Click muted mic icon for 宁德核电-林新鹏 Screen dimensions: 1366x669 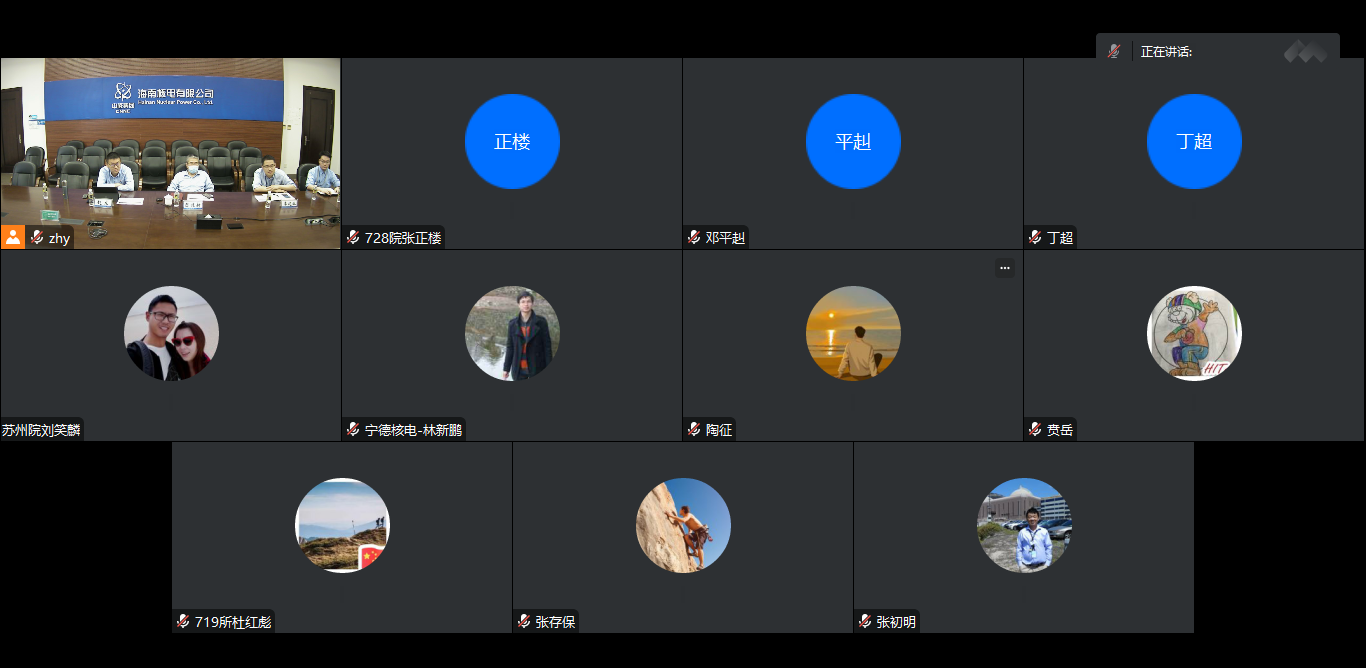tap(353, 430)
